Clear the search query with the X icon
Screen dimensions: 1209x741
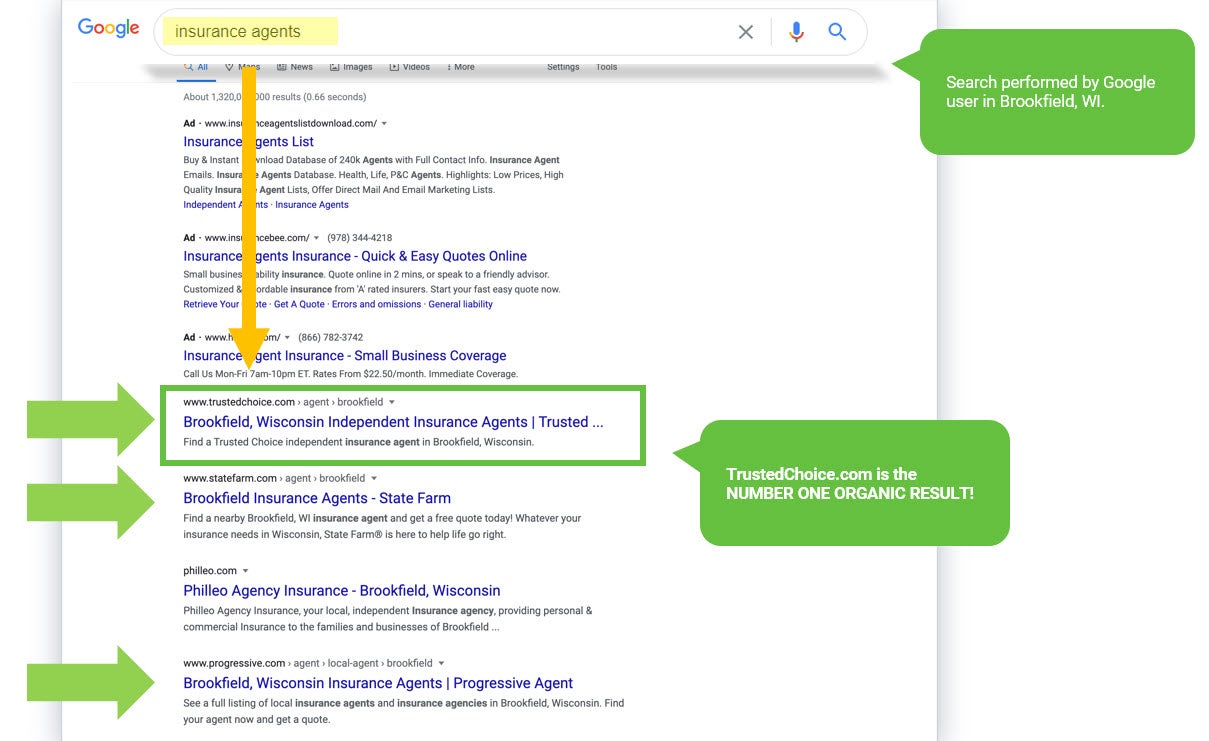coord(746,32)
